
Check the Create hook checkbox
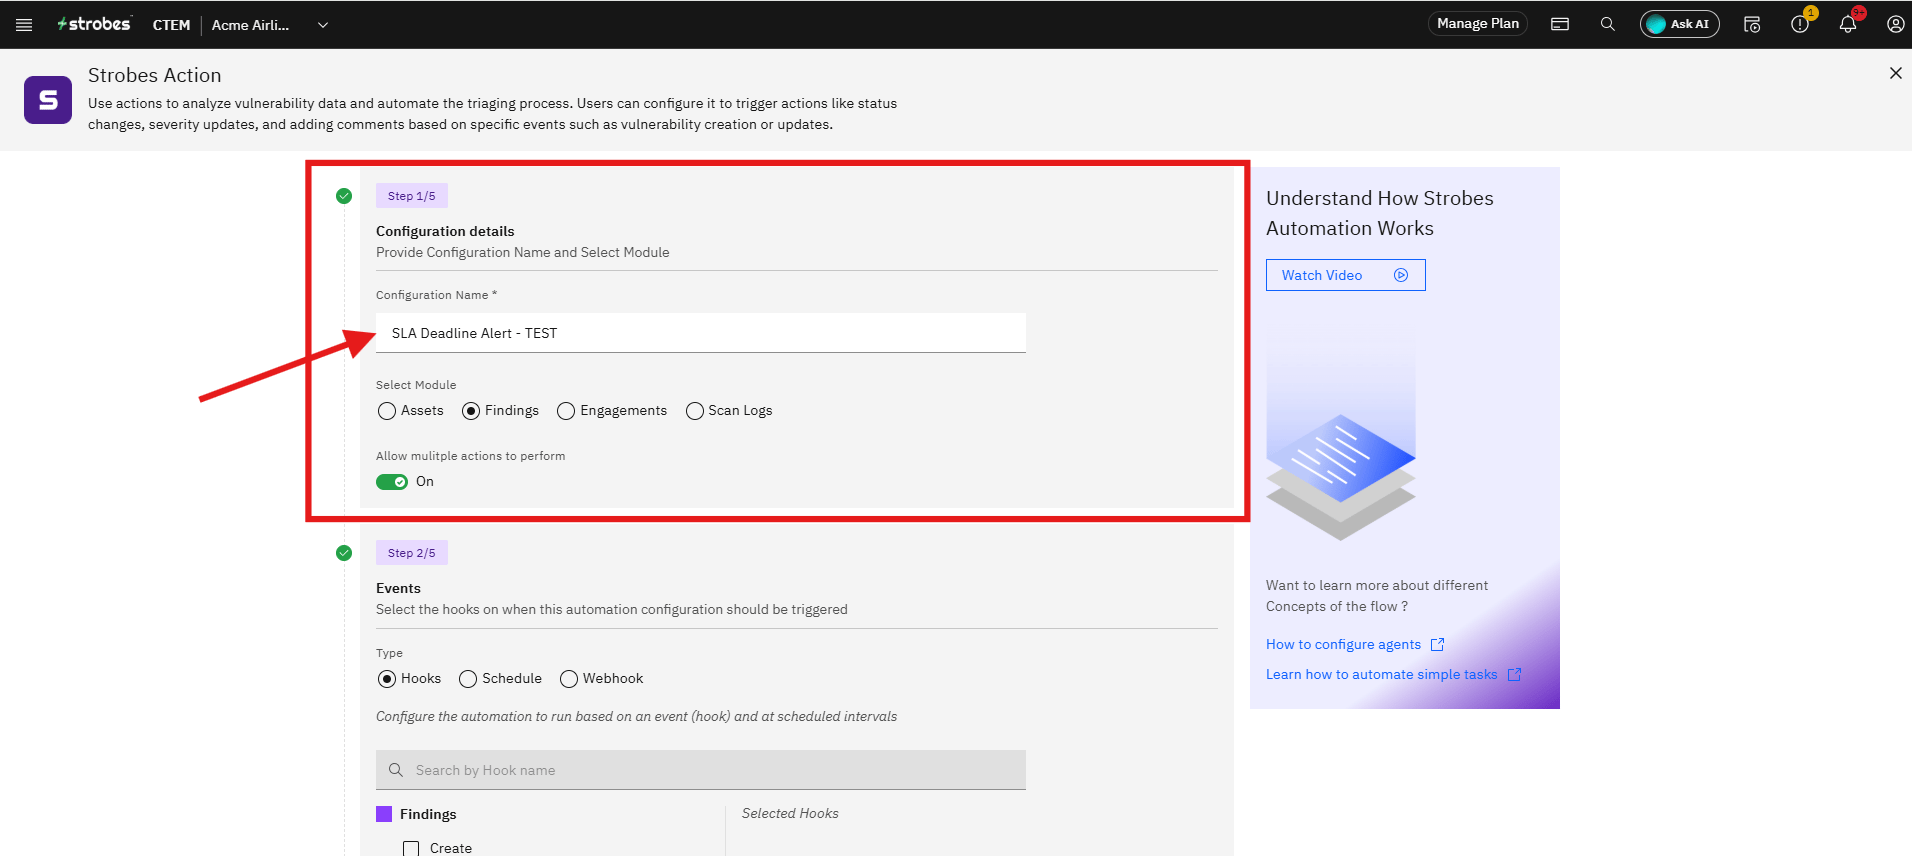(411, 848)
